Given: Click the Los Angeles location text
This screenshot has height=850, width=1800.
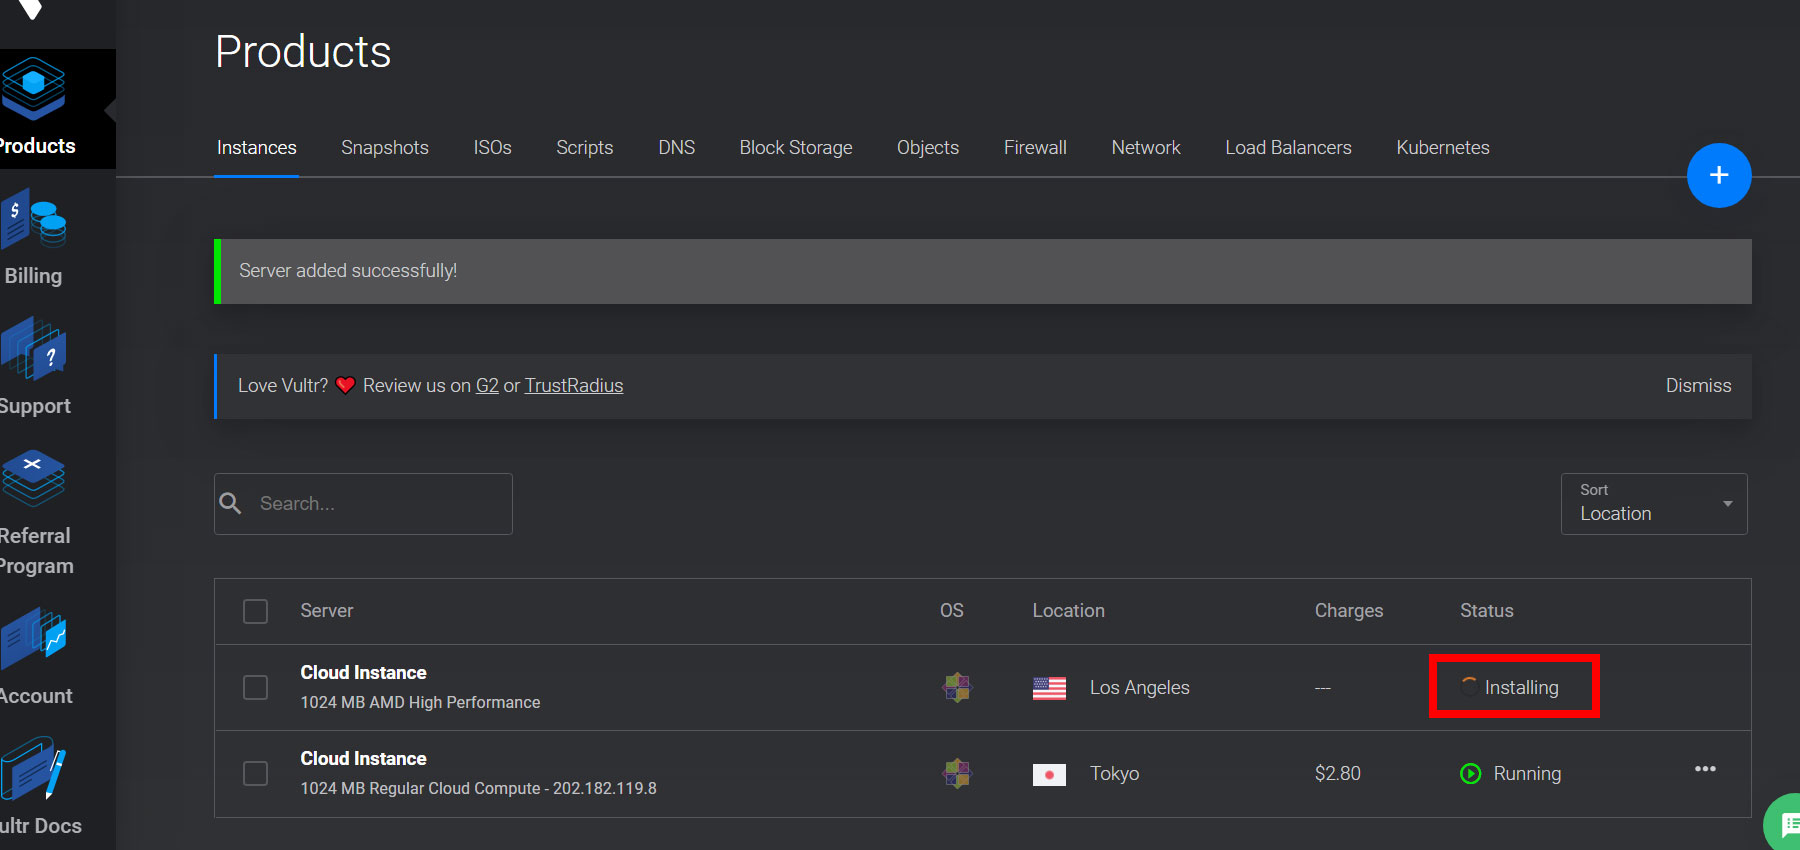Looking at the screenshot, I should (x=1140, y=688).
